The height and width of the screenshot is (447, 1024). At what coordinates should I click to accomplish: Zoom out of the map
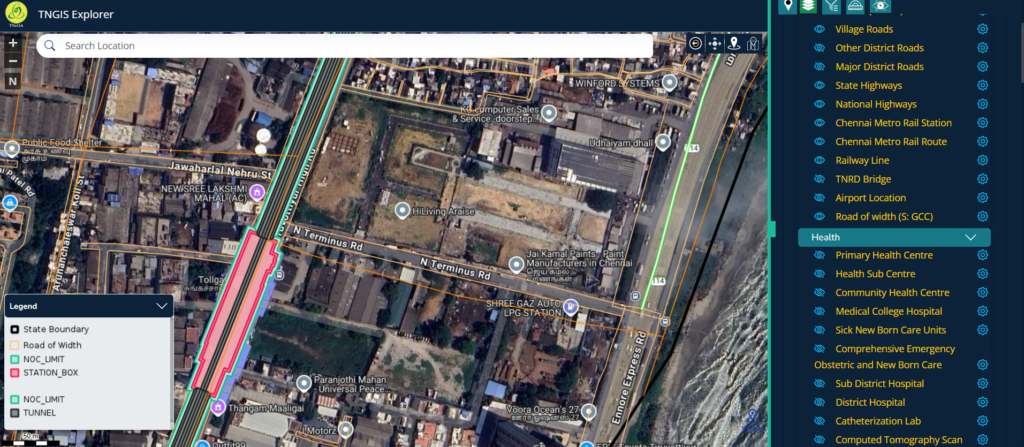(x=13, y=62)
